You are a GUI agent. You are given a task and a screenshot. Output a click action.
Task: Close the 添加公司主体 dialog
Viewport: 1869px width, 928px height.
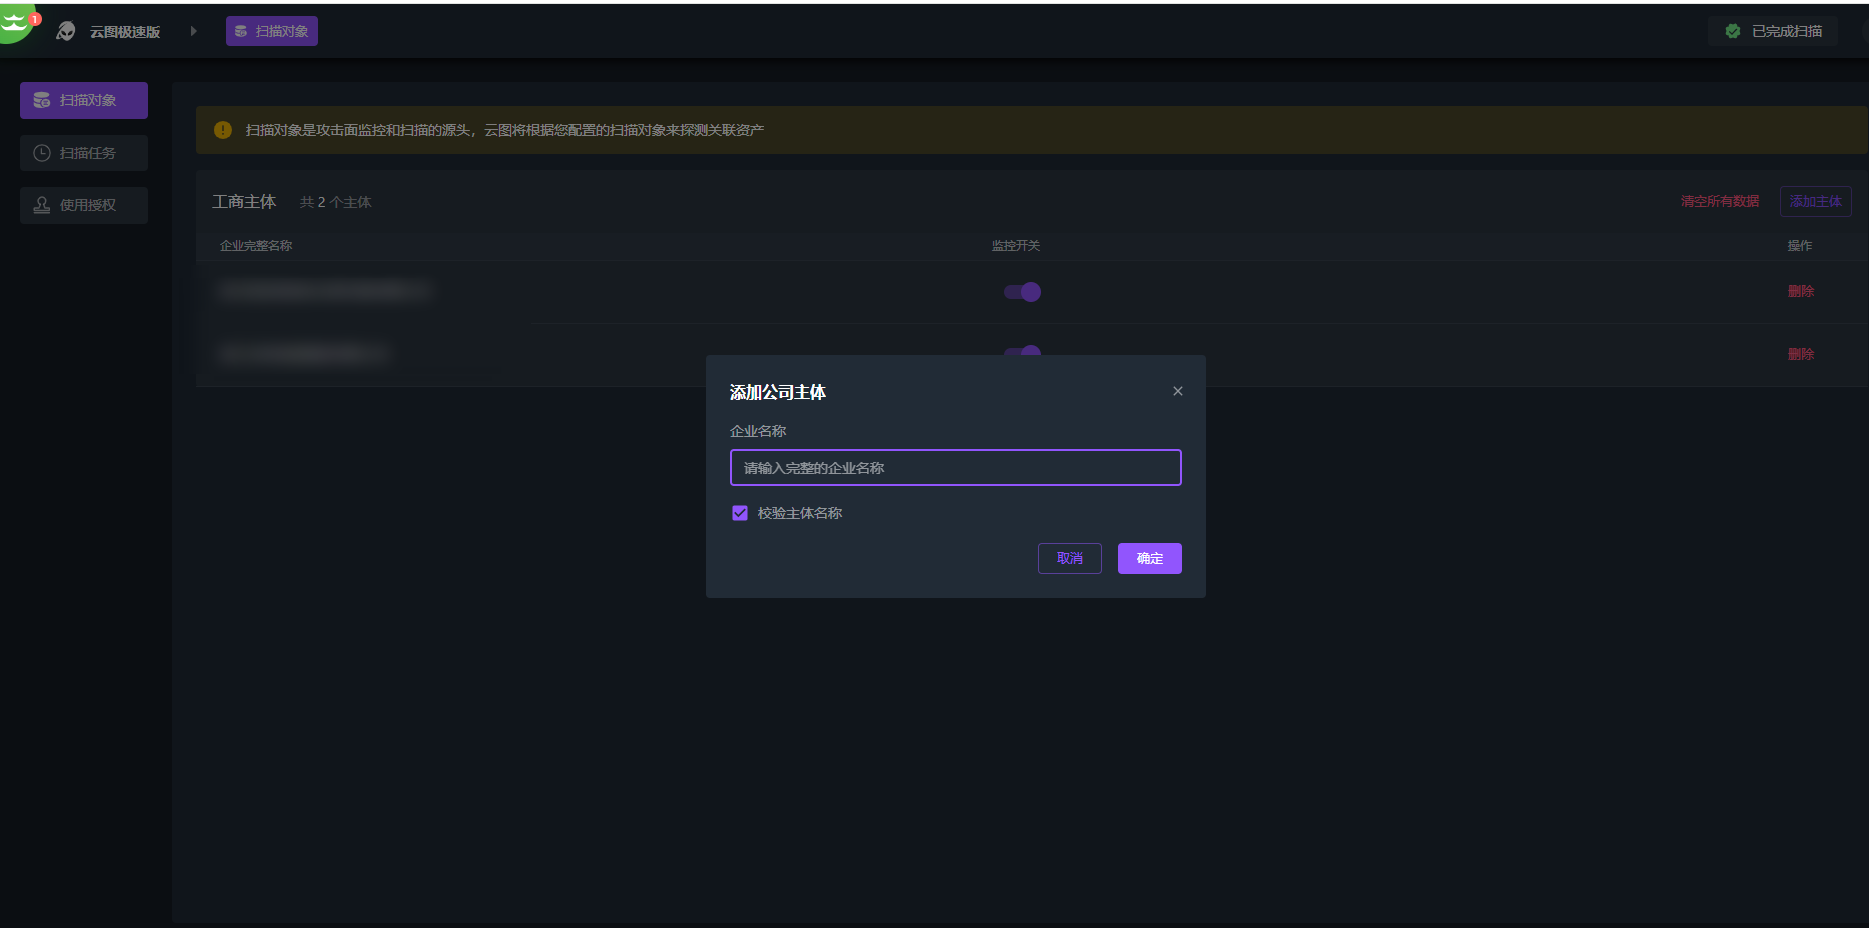click(x=1177, y=391)
